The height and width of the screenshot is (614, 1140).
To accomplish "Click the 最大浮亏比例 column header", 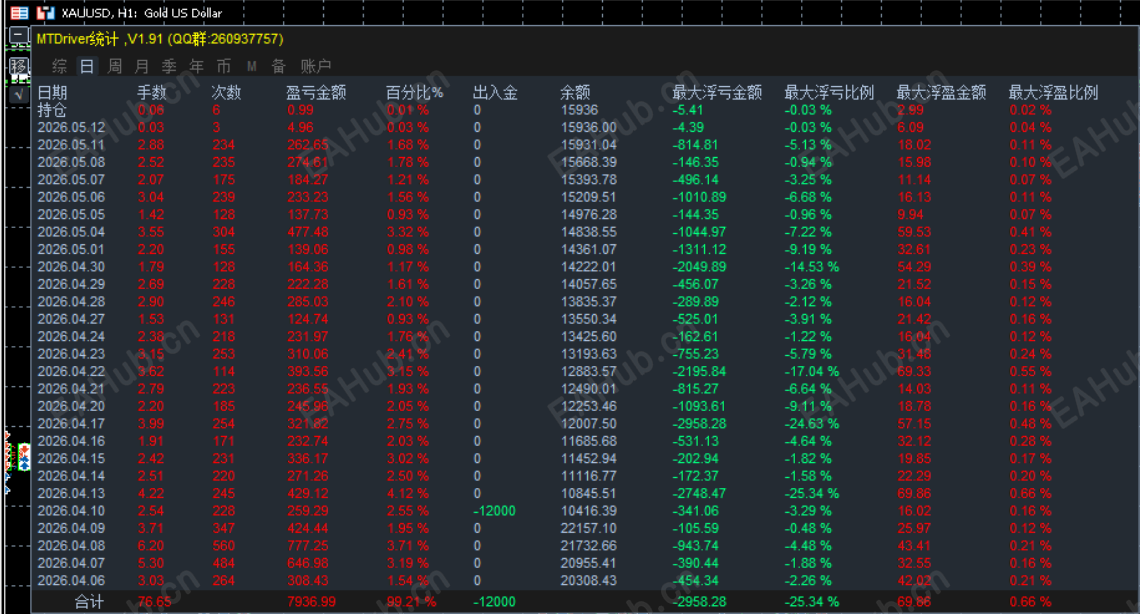I will pyautogui.click(x=829, y=92).
